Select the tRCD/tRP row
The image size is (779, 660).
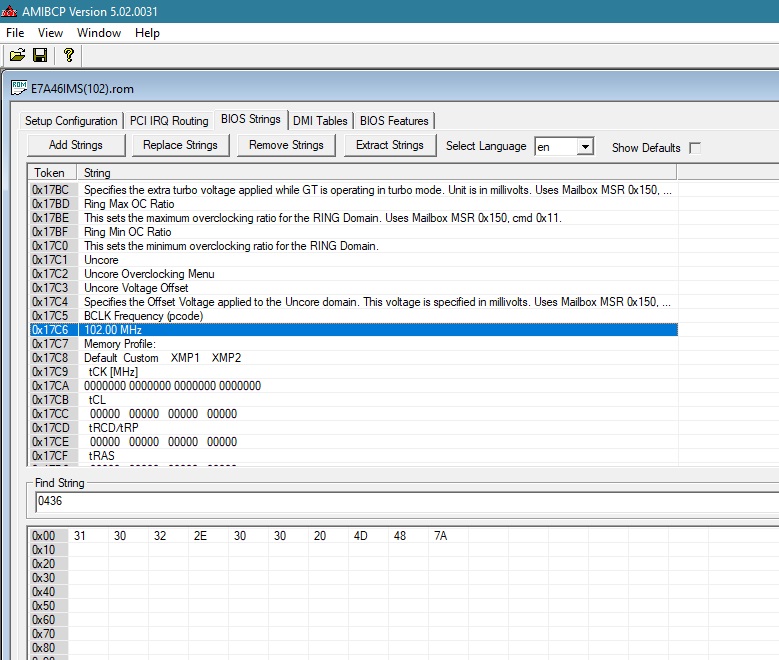pos(353,427)
